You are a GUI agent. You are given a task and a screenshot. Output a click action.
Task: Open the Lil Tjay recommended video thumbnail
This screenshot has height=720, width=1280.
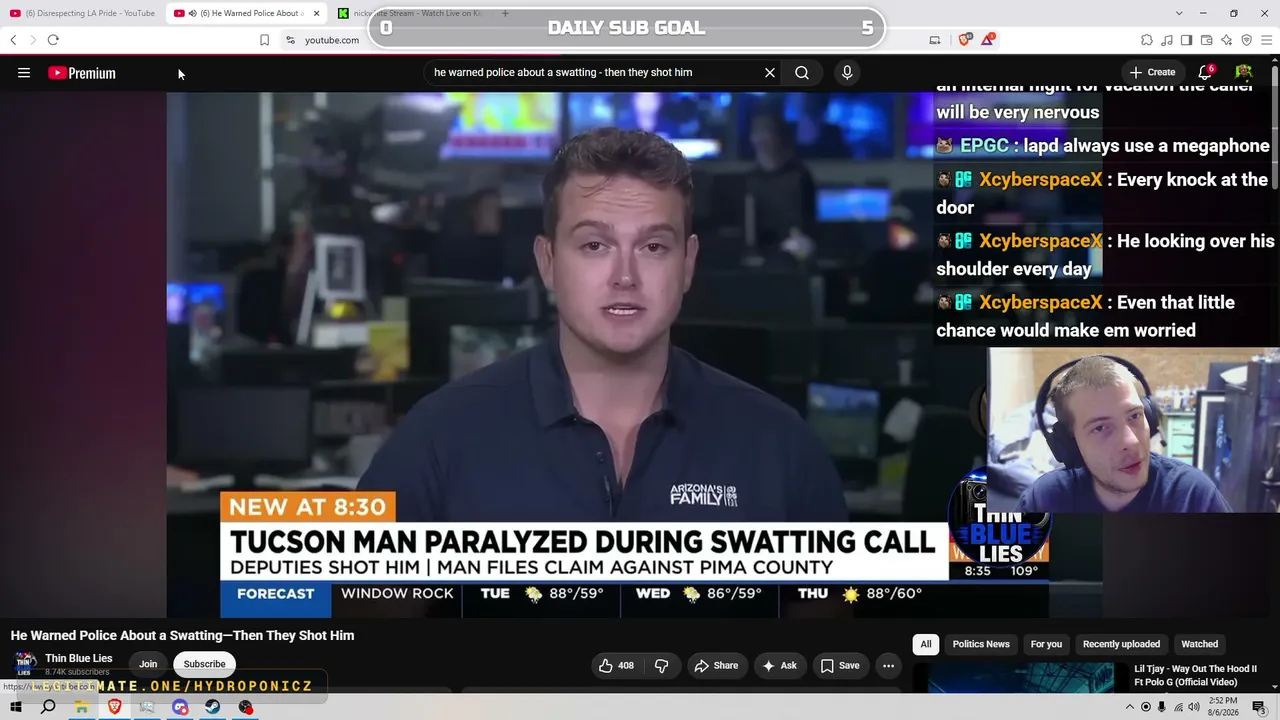1020,678
